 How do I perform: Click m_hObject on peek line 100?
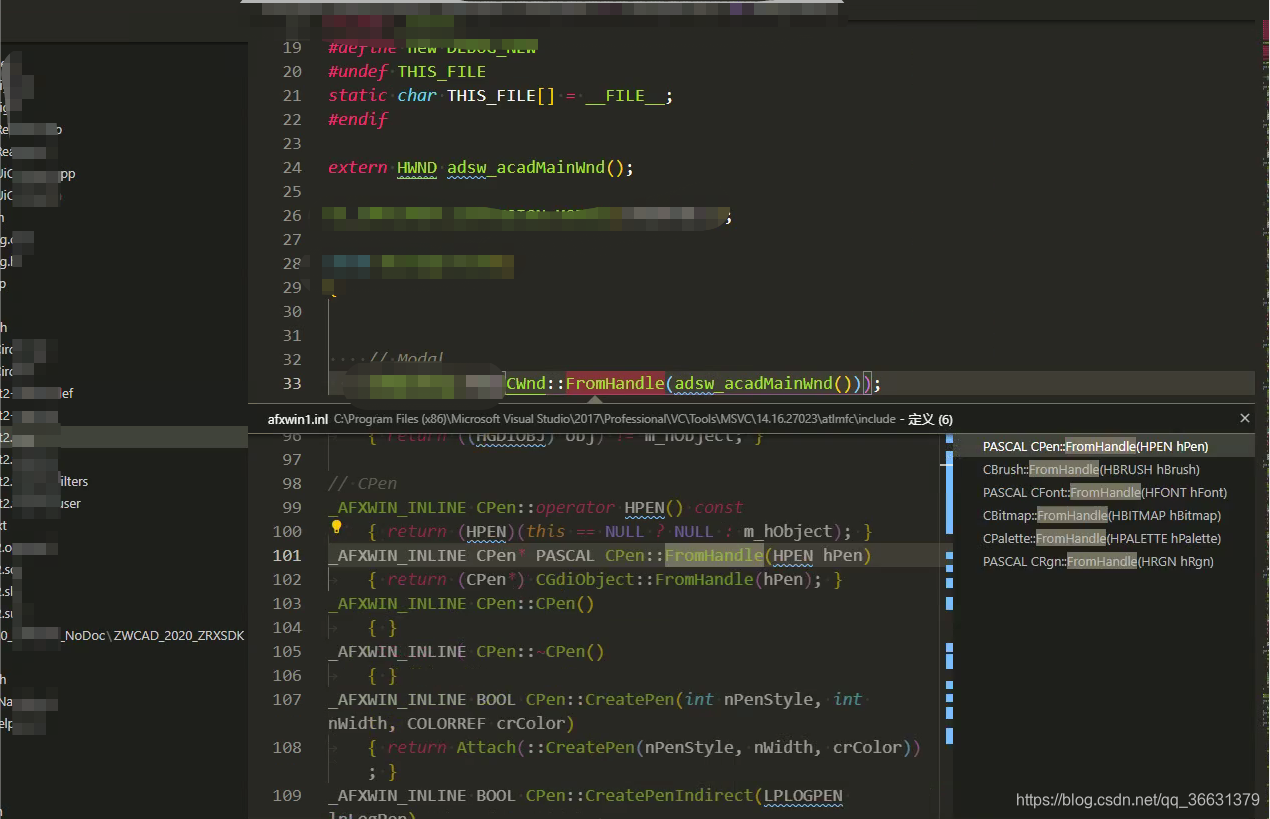(788, 532)
